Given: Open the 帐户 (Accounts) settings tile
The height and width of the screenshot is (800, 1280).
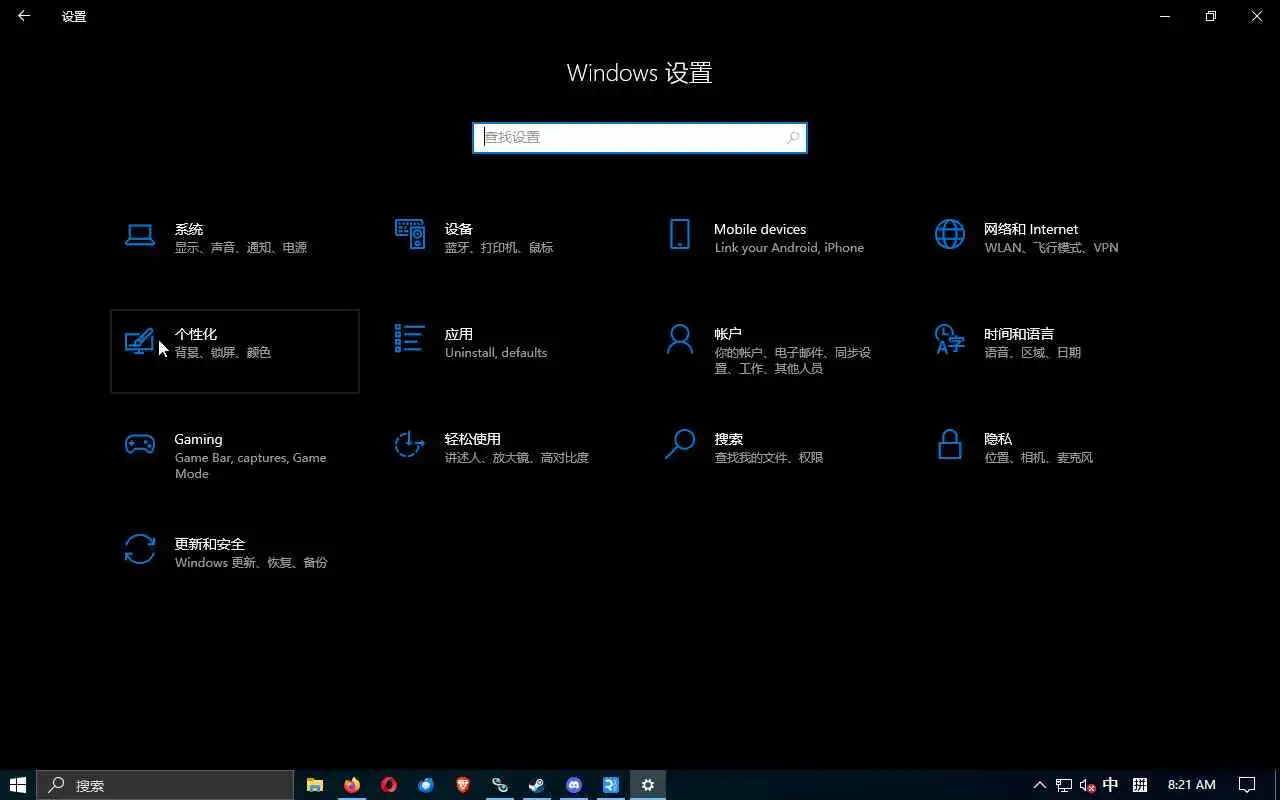Looking at the screenshot, I should 774,351.
